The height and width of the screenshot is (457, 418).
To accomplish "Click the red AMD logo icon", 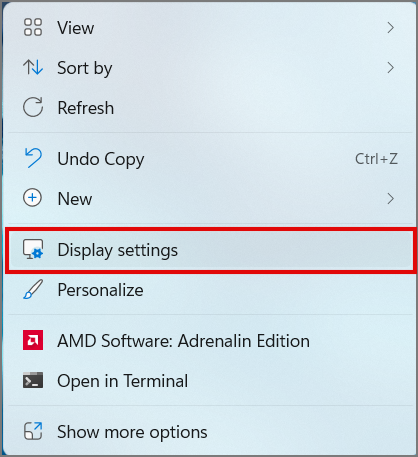I will click(33, 340).
